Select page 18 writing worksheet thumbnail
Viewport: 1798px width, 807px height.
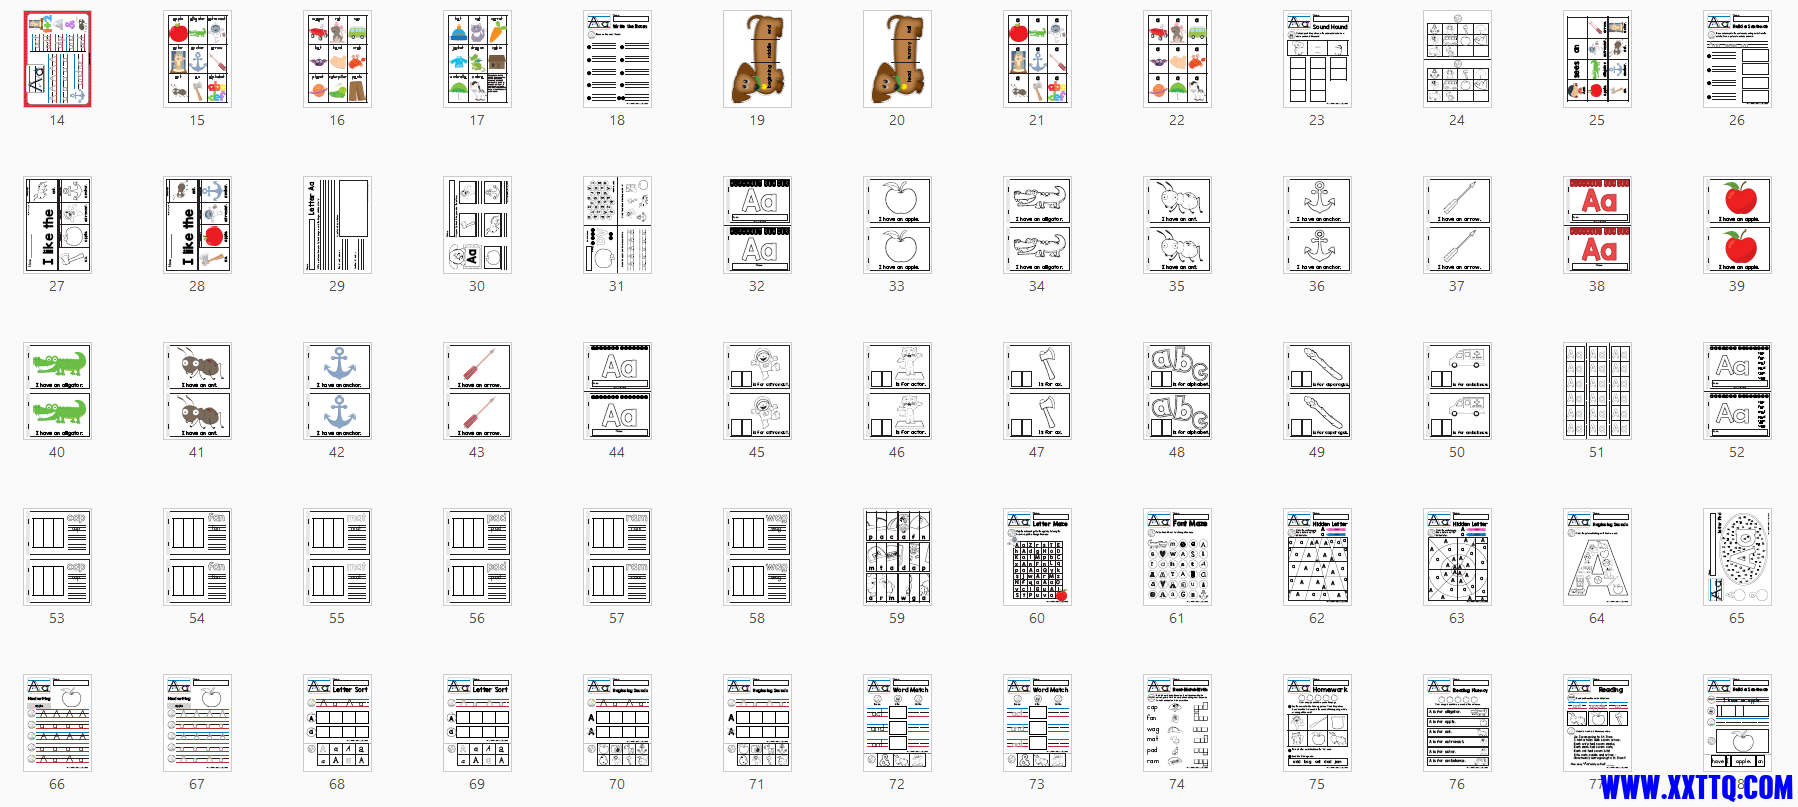point(617,59)
